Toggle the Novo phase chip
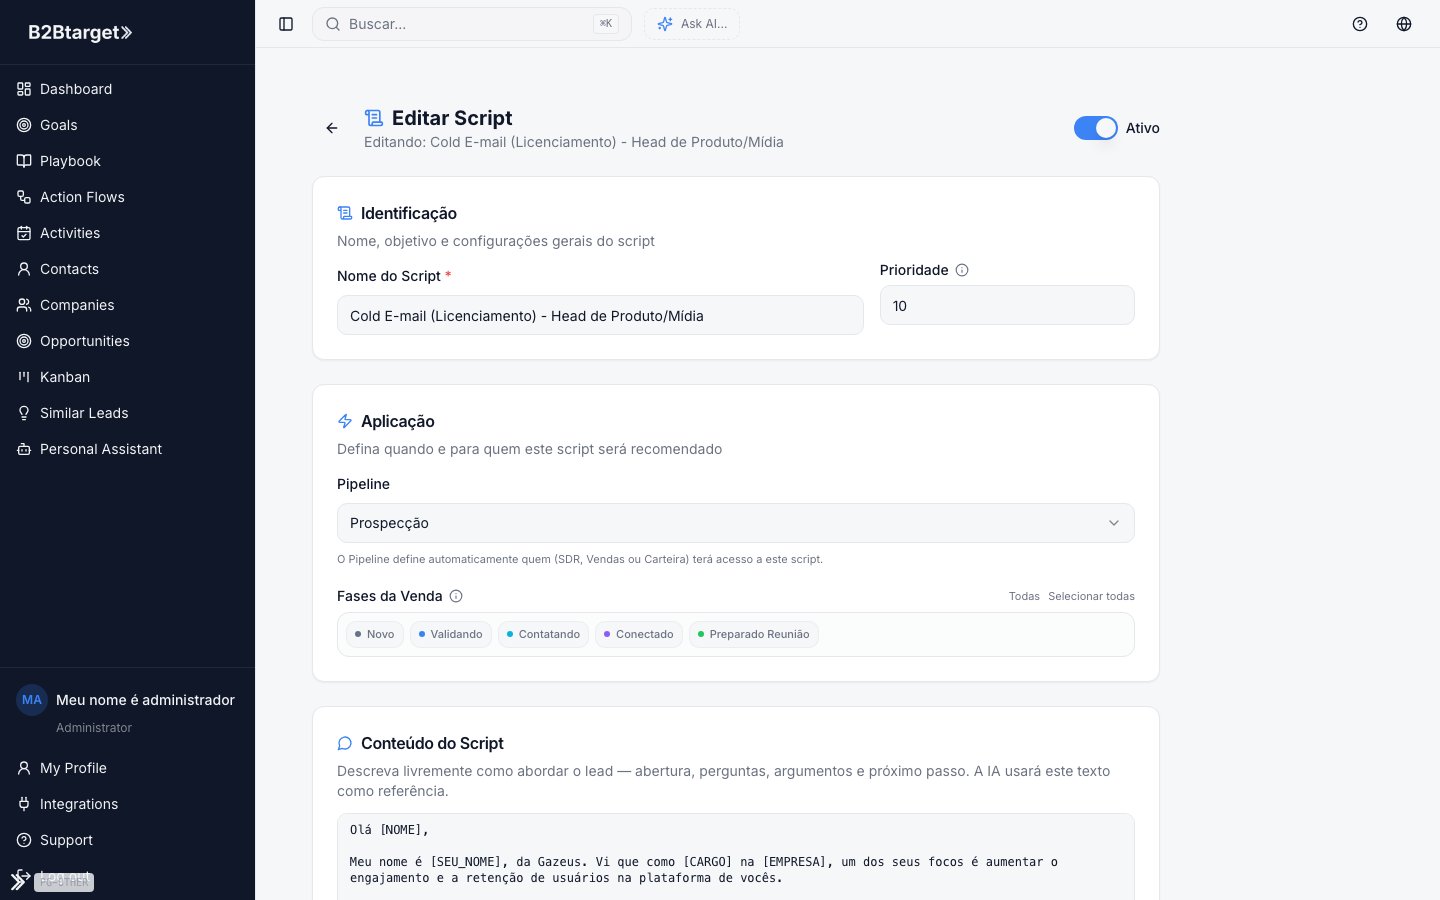1440x900 pixels. (375, 634)
